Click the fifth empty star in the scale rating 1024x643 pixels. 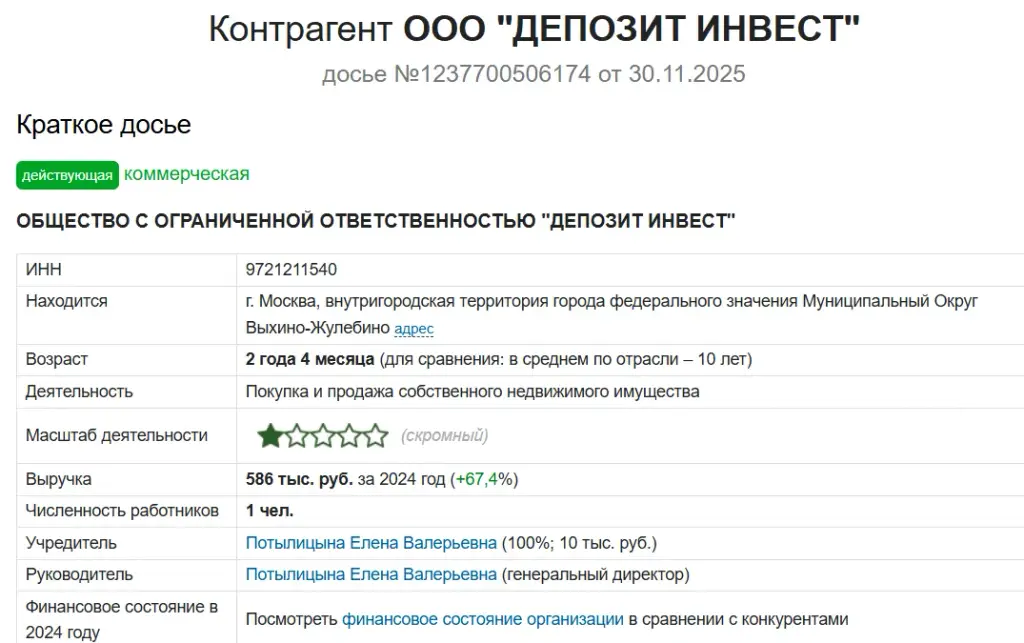[376, 435]
